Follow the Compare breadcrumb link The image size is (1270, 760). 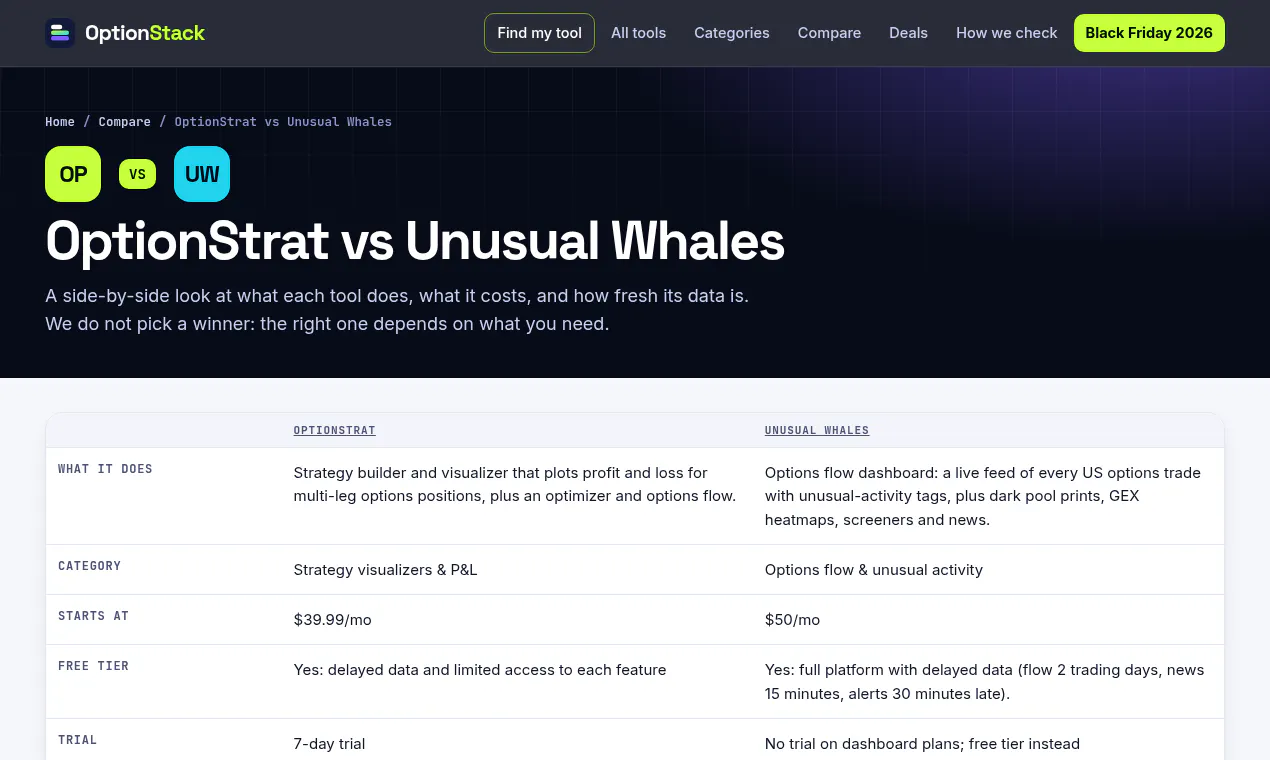[x=125, y=122]
